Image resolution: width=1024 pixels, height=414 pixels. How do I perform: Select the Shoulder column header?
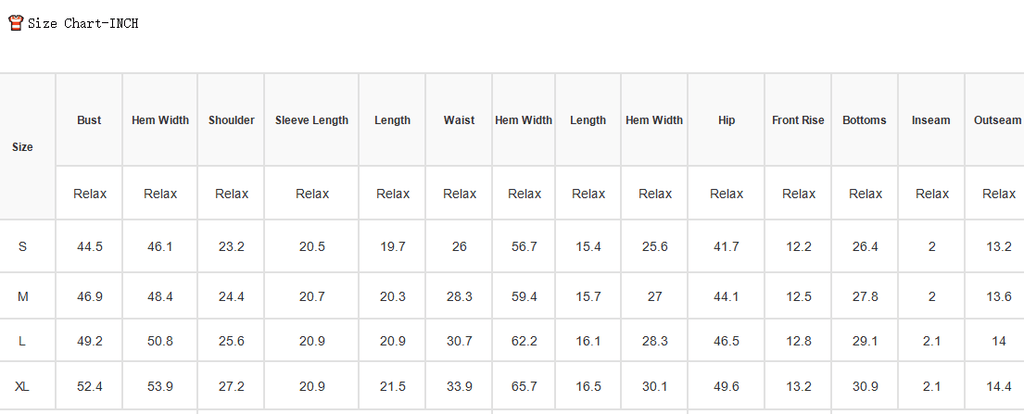coord(231,120)
